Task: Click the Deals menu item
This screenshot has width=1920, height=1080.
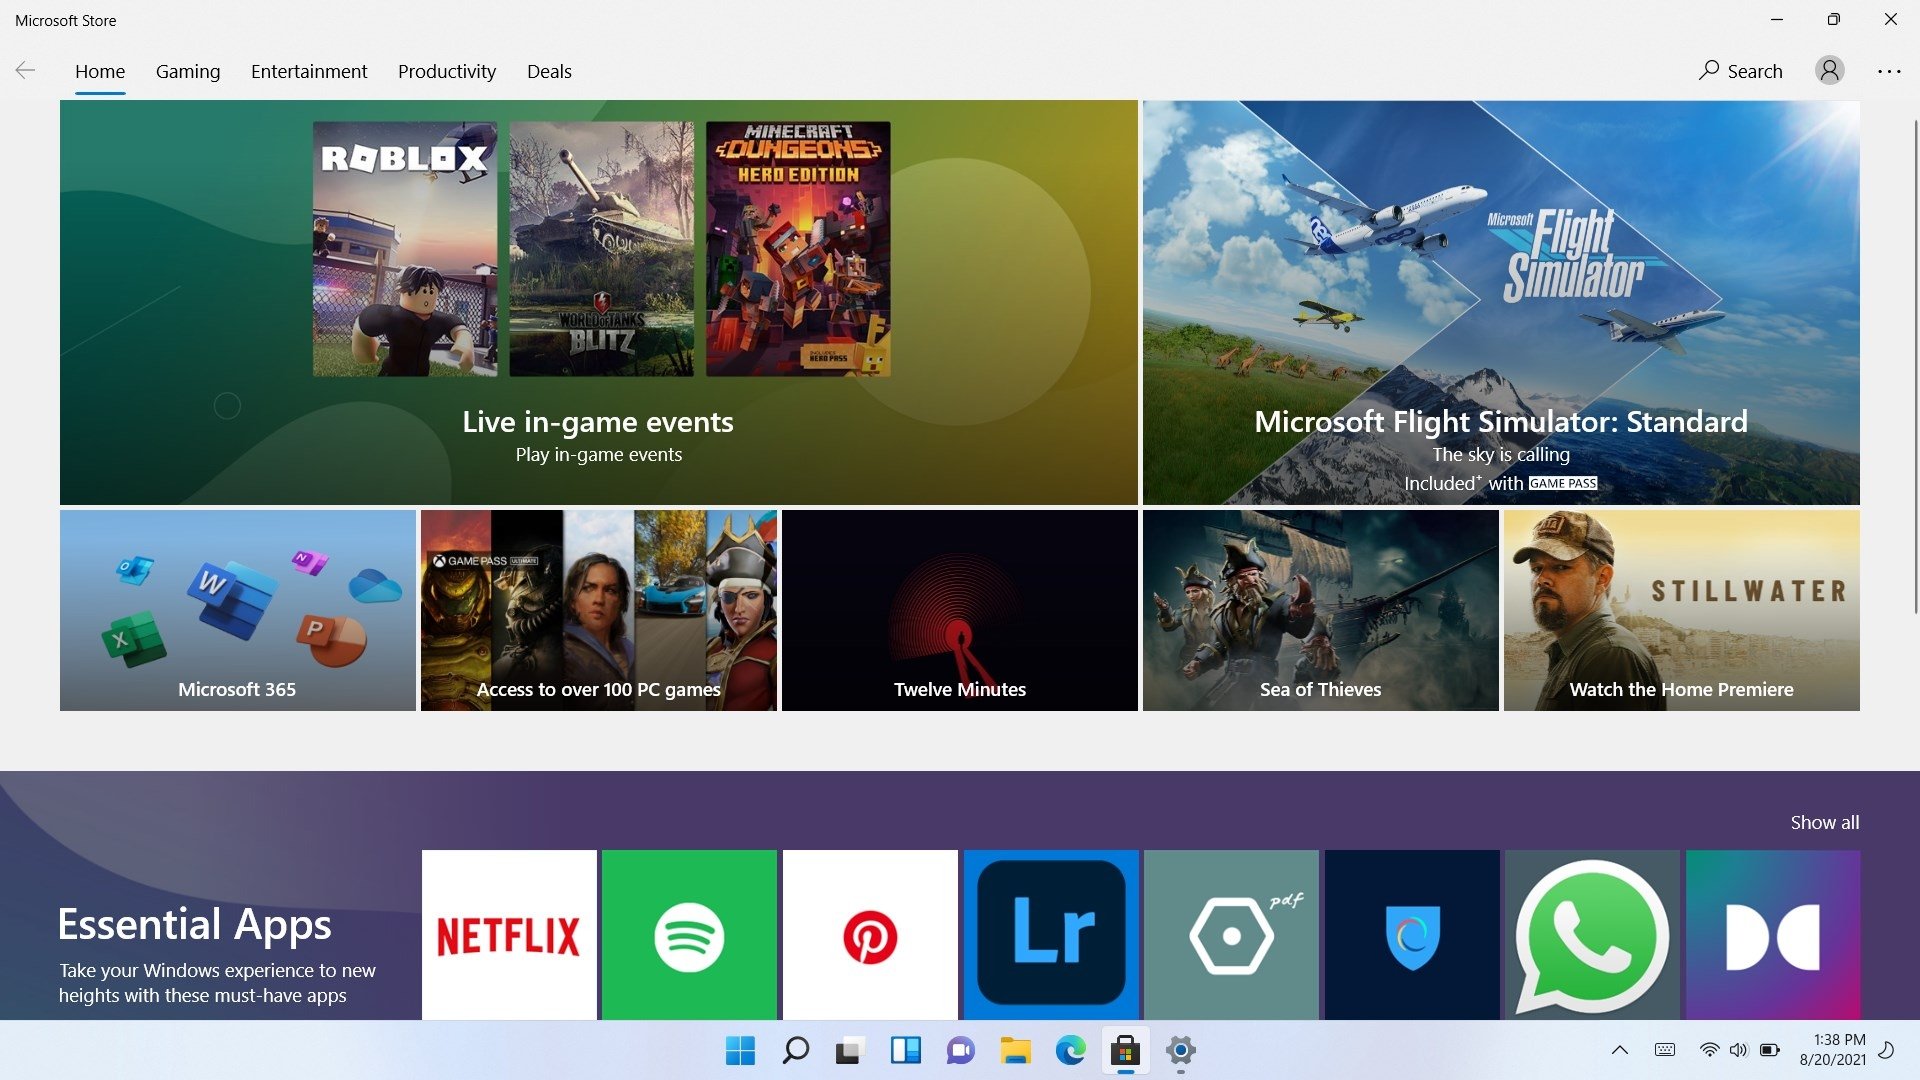Action: pyautogui.click(x=549, y=71)
